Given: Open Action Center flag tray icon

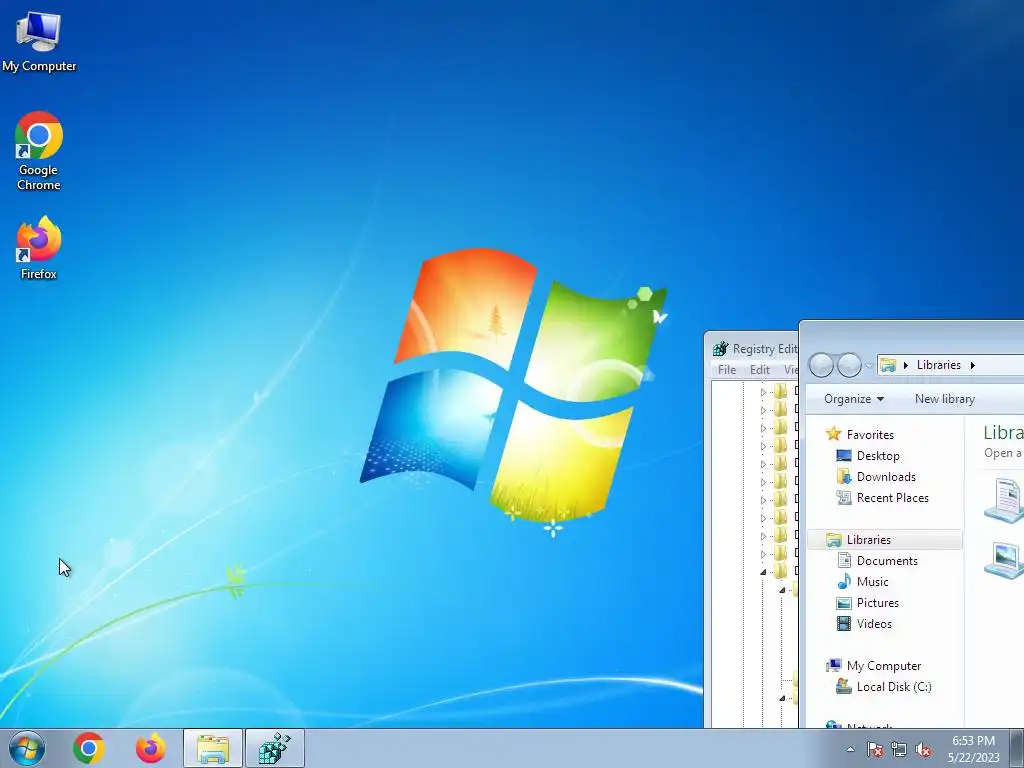Looking at the screenshot, I should click(874, 750).
